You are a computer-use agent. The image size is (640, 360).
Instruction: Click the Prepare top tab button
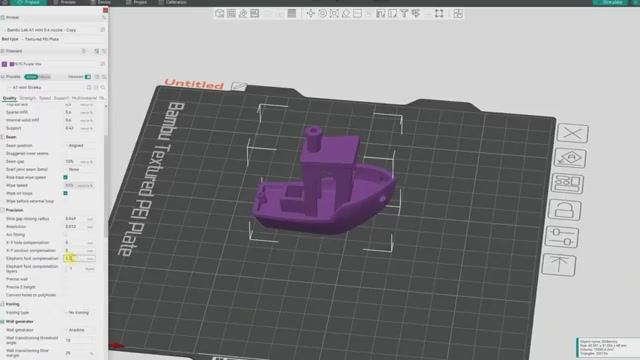click(x=29, y=2)
